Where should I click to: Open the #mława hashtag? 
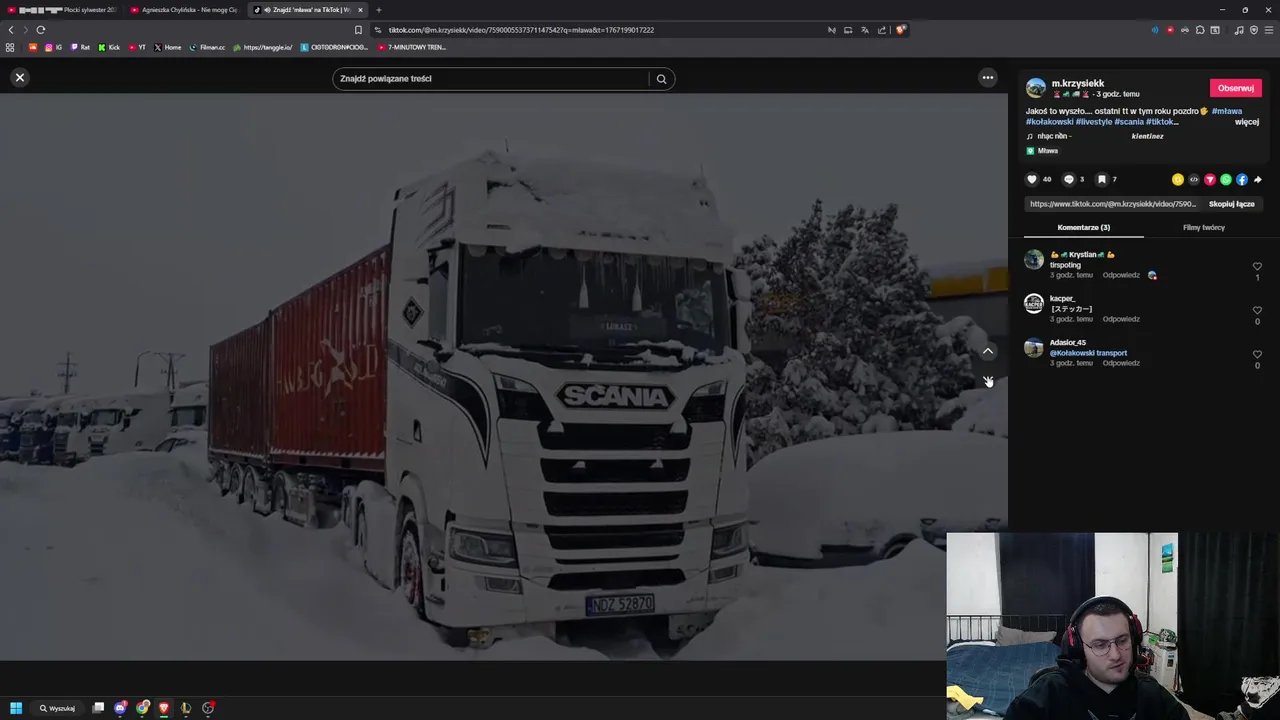pyautogui.click(x=1227, y=111)
